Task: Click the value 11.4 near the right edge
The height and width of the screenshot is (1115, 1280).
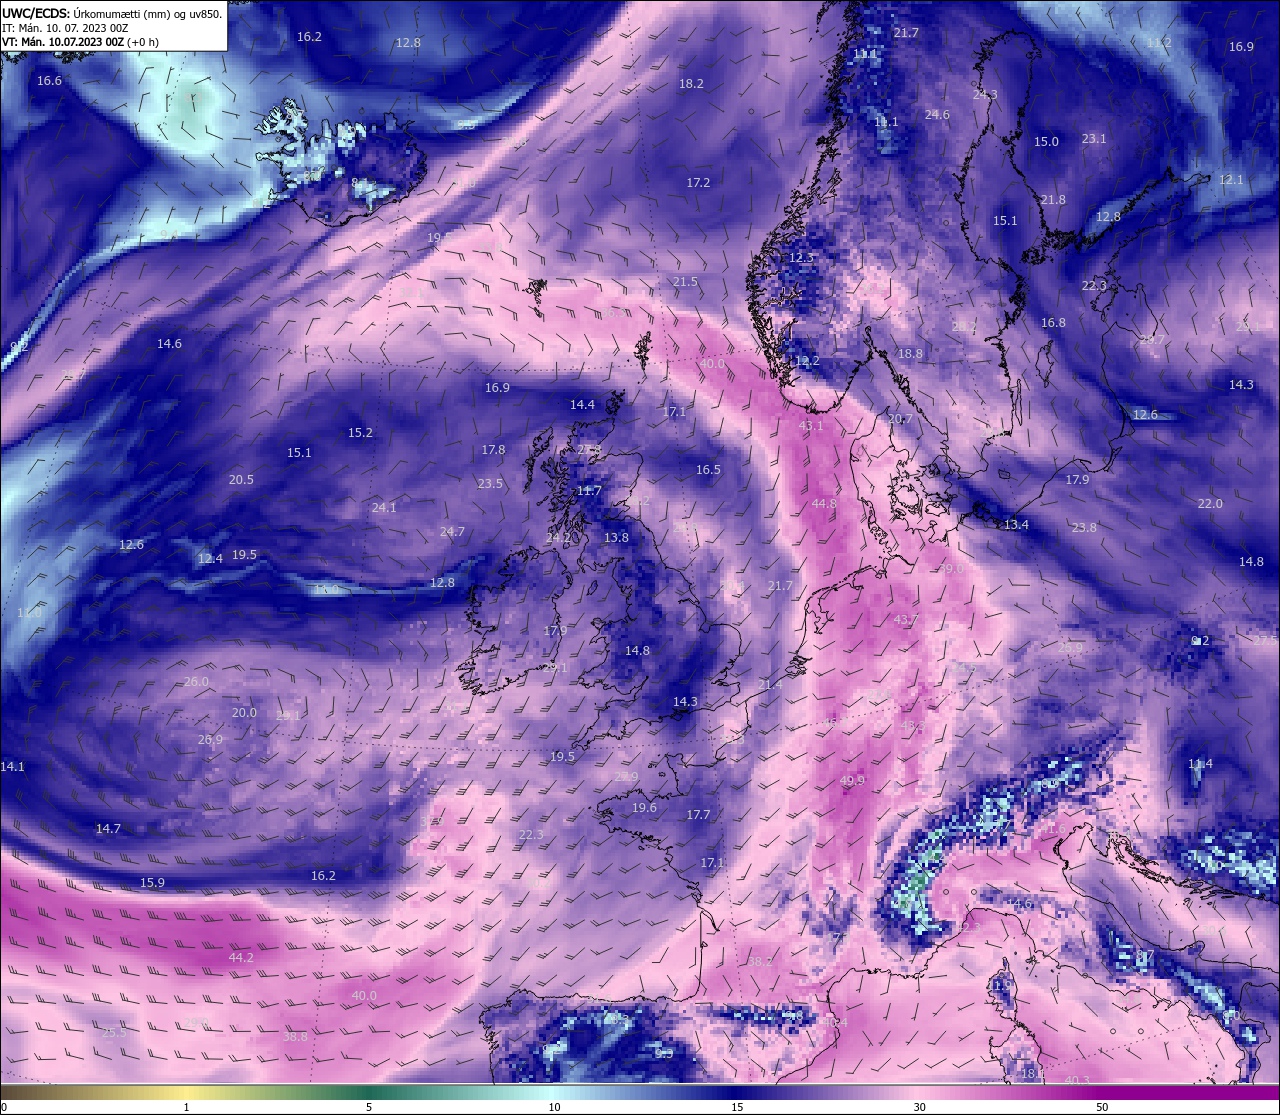Action: pos(1200,764)
